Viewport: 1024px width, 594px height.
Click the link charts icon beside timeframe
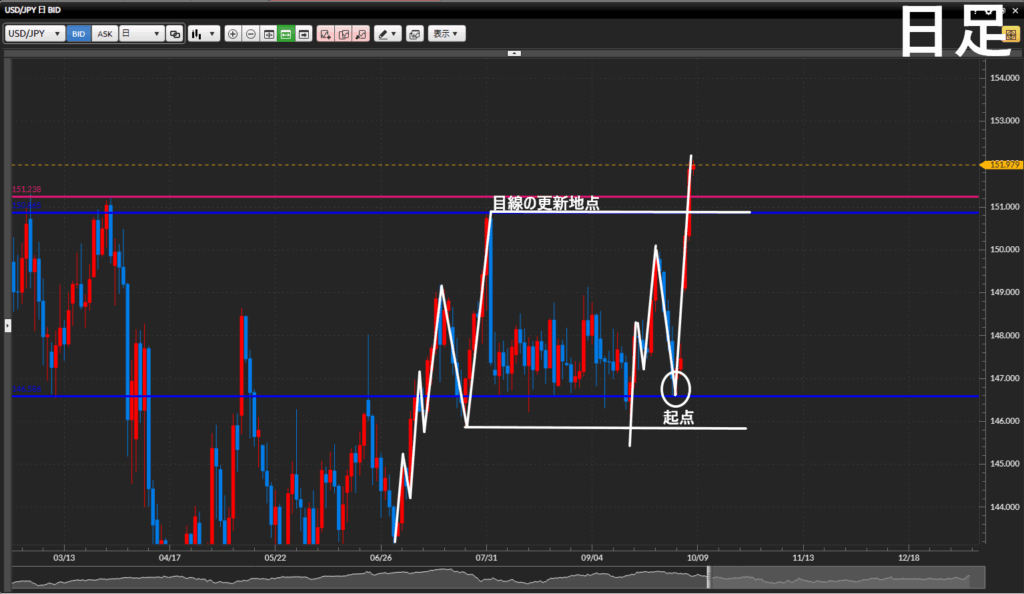tap(175, 34)
